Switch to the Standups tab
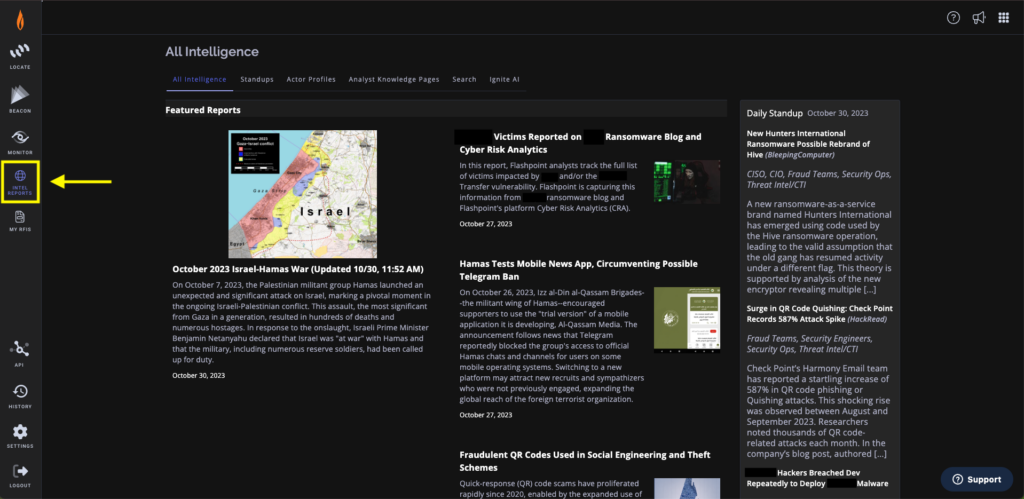Viewport: 1024px width, 499px height. (257, 80)
